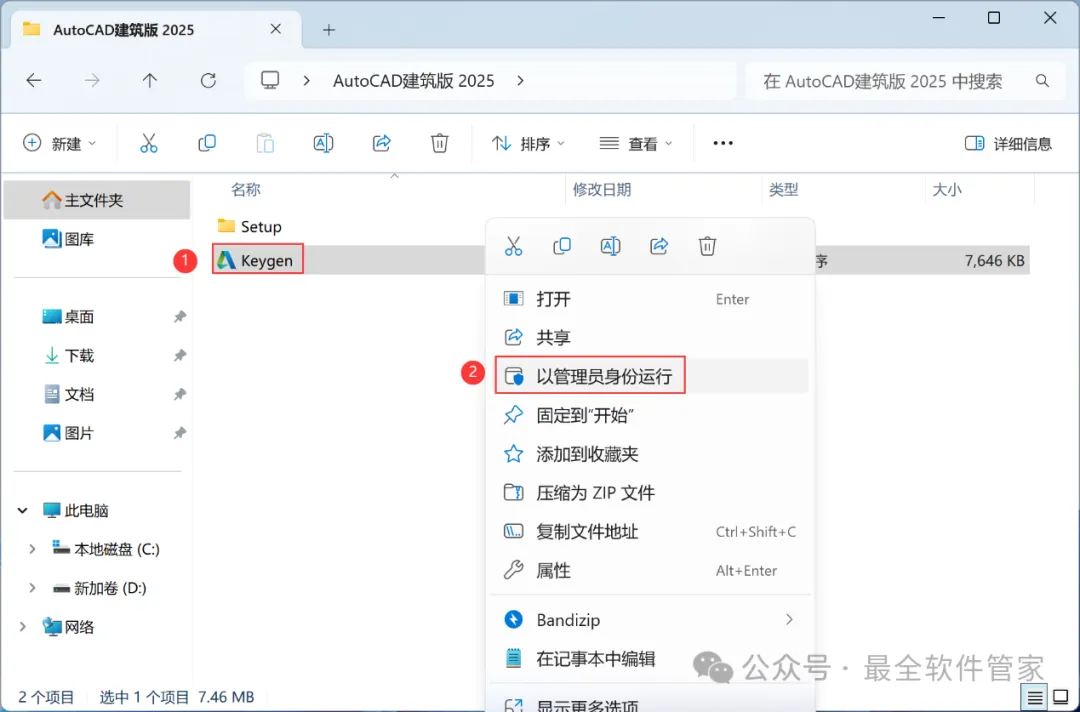Click the PC monitor icon in address bar
This screenshot has width=1080, height=712.
pos(270,81)
